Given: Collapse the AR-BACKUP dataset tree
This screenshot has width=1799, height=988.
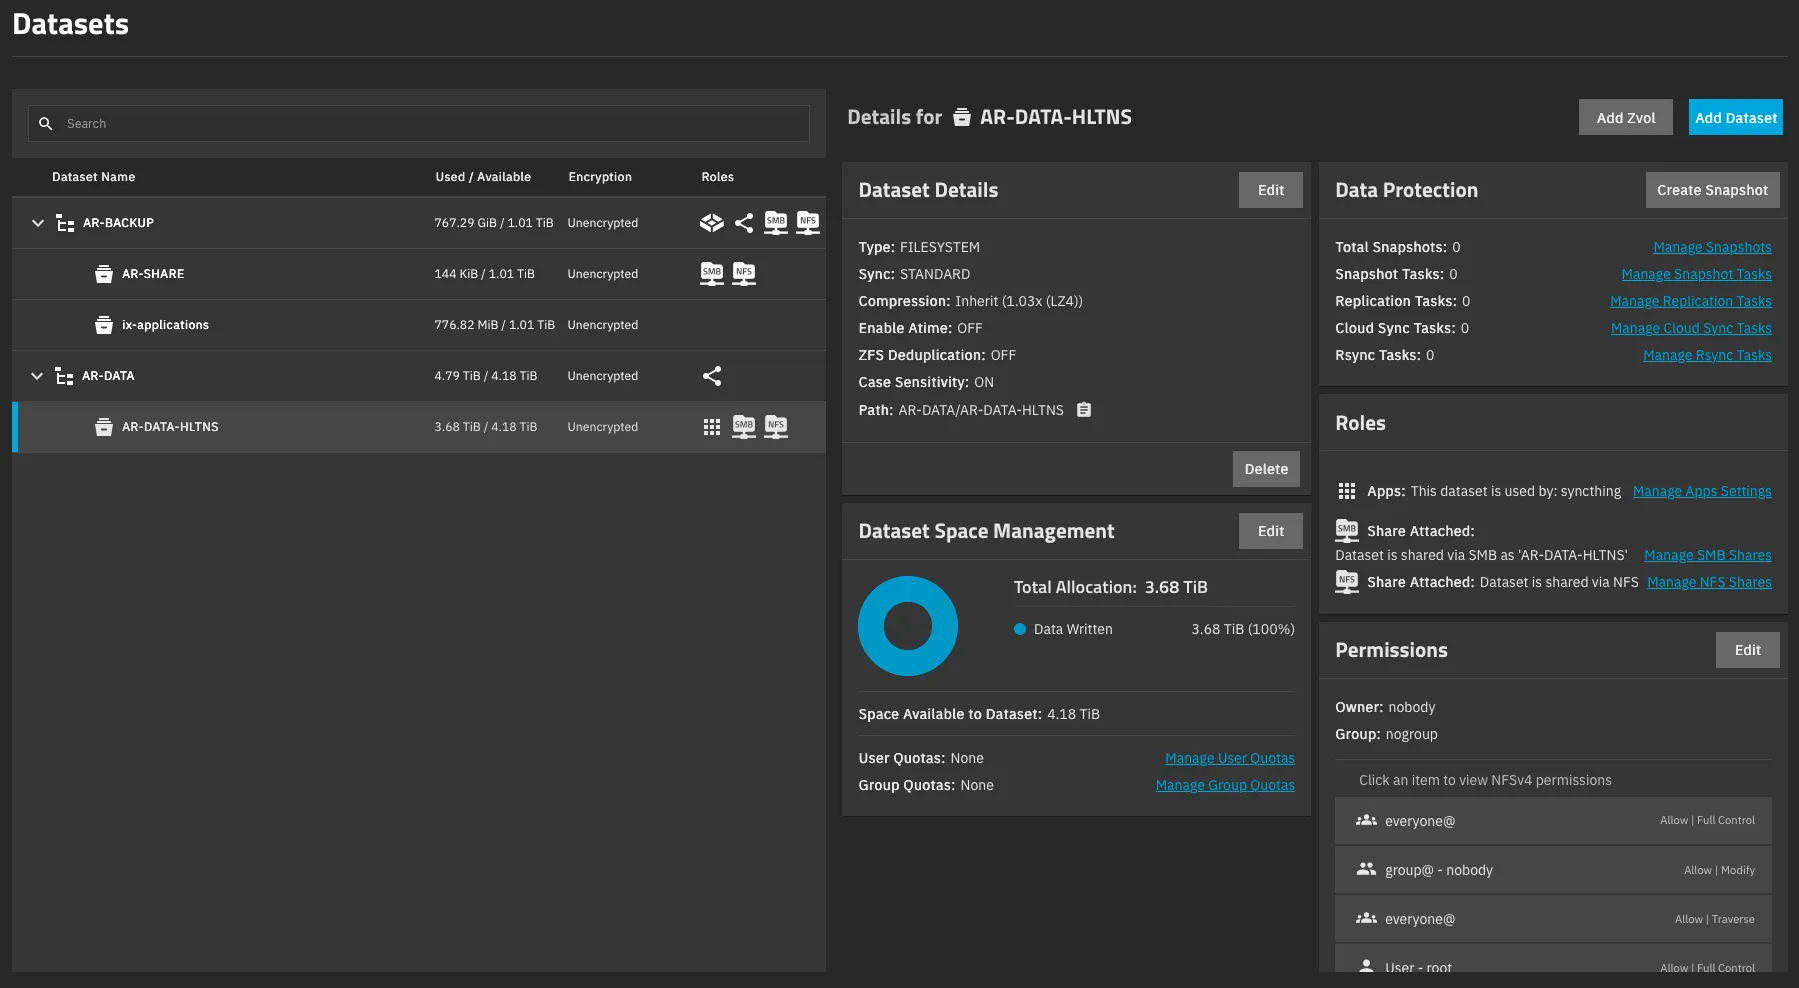Looking at the screenshot, I should pyautogui.click(x=38, y=223).
